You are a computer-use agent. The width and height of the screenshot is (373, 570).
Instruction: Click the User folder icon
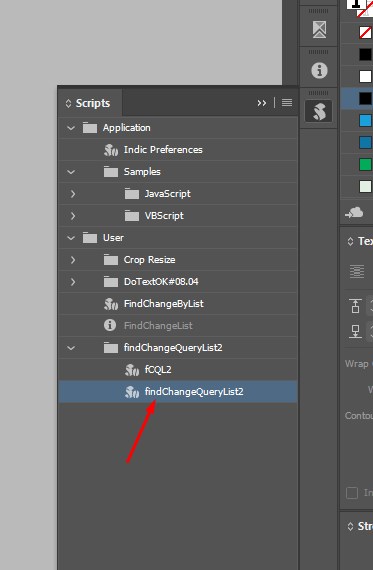90,238
